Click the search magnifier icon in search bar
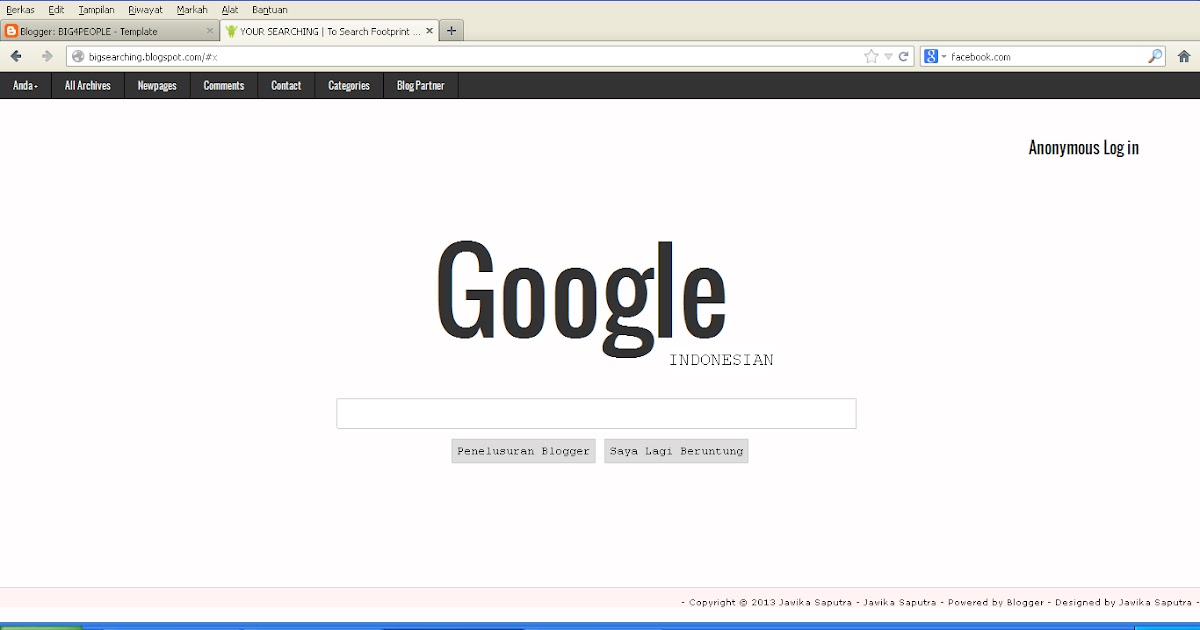Image resolution: width=1200 pixels, height=630 pixels. (x=1155, y=57)
